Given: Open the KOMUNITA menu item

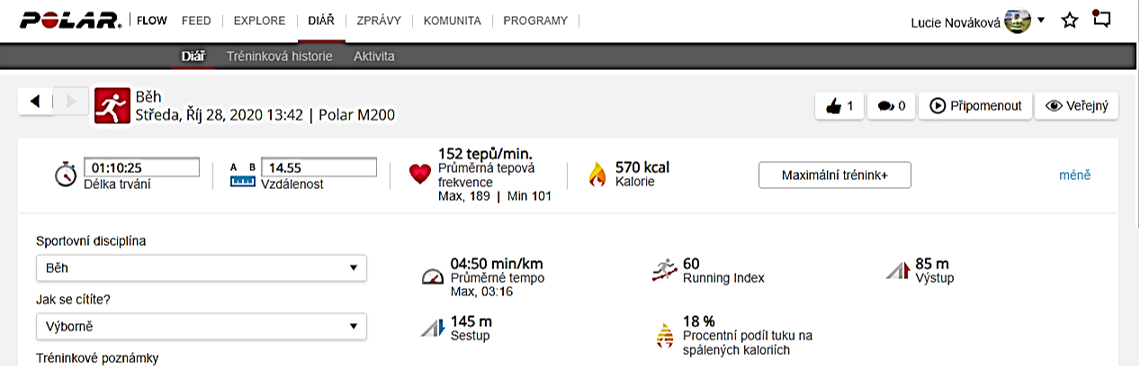Looking at the screenshot, I should point(452,20).
